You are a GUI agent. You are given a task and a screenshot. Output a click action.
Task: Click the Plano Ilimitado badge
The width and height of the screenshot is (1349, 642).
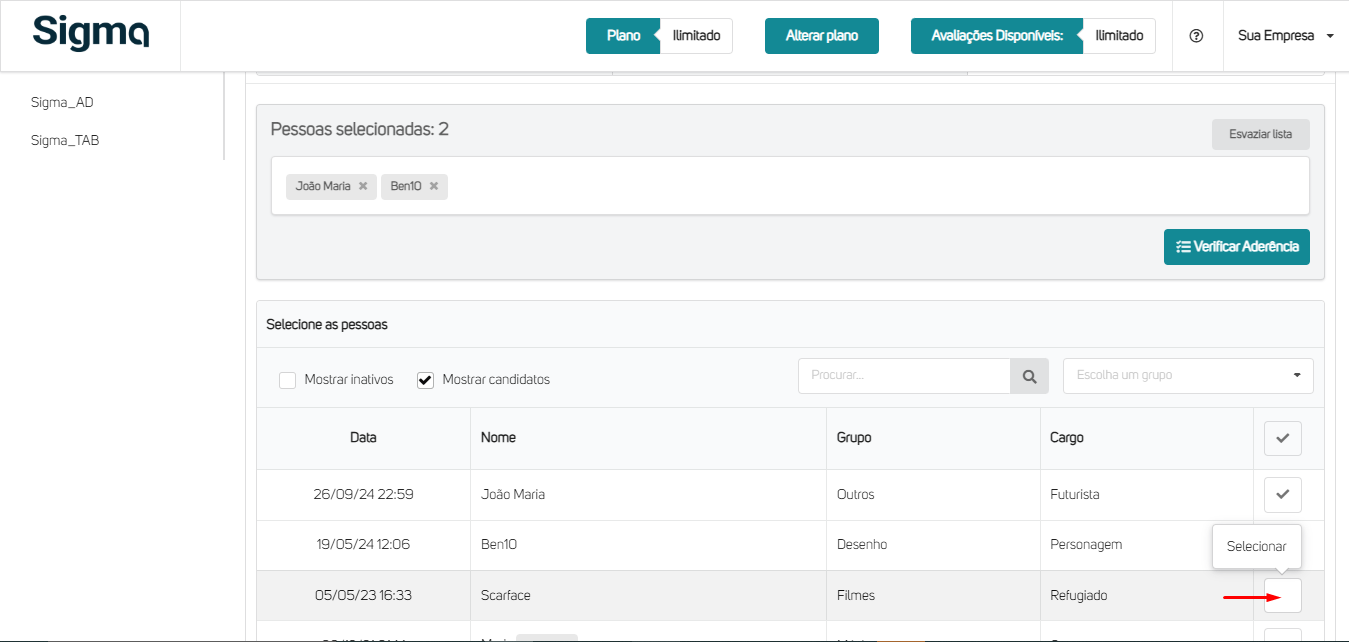(x=658, y=36)
